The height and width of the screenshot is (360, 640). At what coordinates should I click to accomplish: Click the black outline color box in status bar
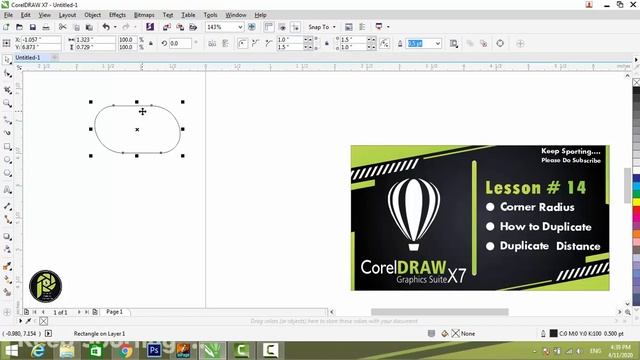[553, 333]
